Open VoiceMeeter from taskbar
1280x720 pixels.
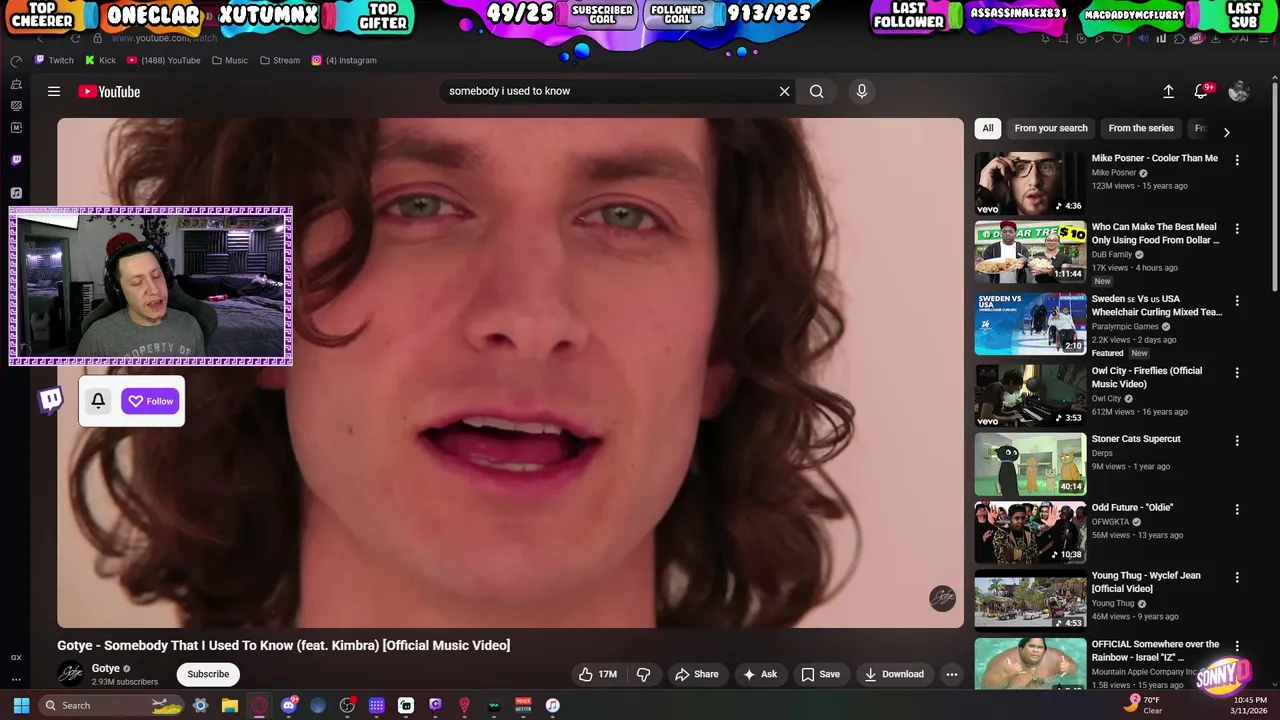coord(523,705)
